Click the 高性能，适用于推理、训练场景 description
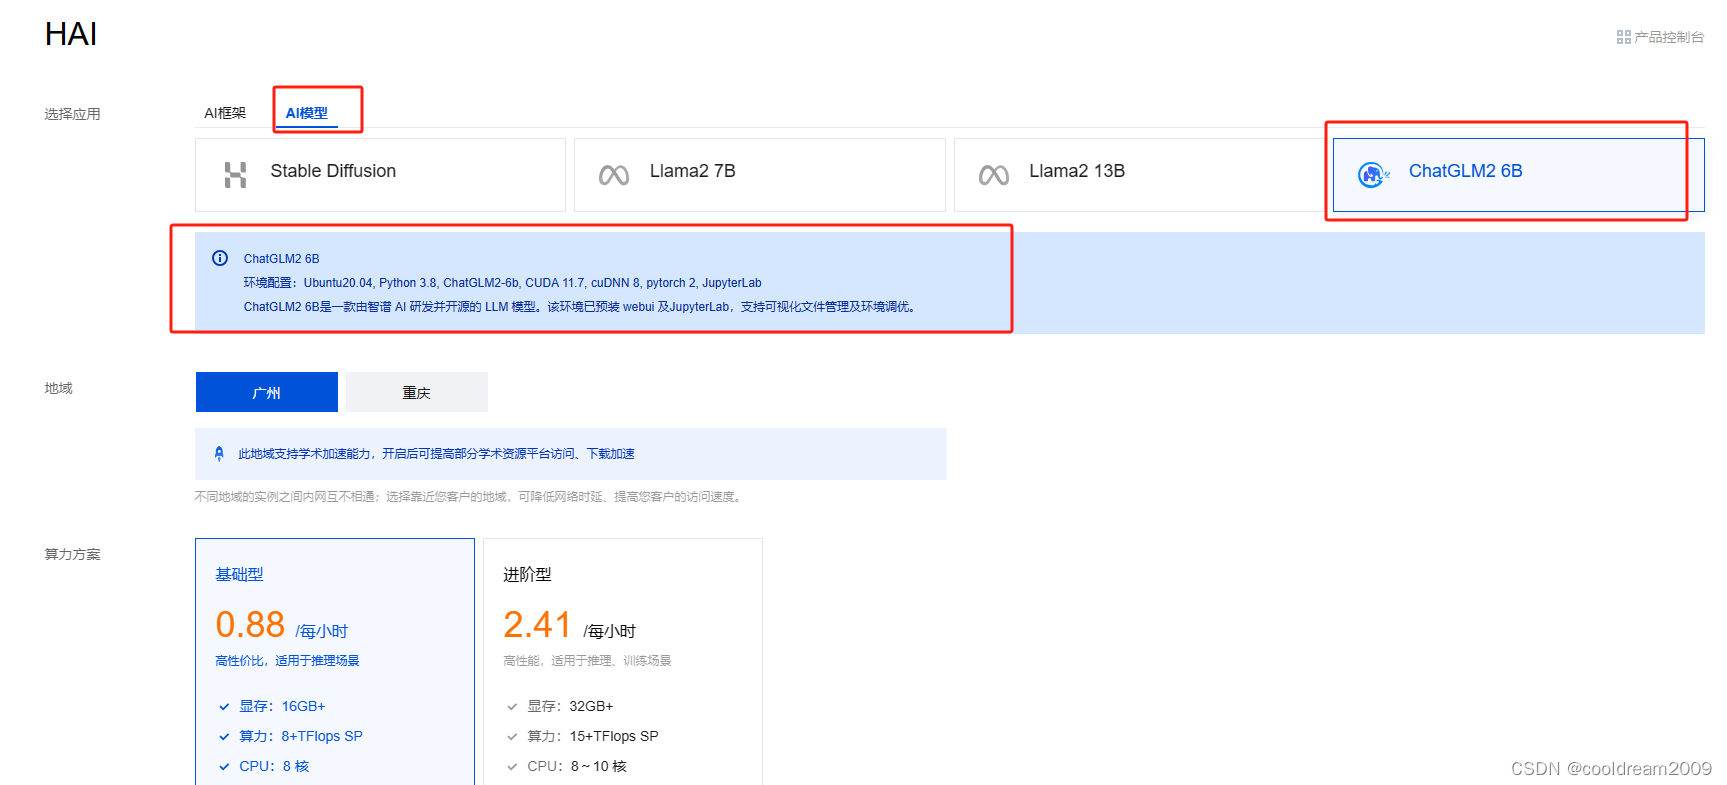The image size is (1727, 785). pos(587,661)
